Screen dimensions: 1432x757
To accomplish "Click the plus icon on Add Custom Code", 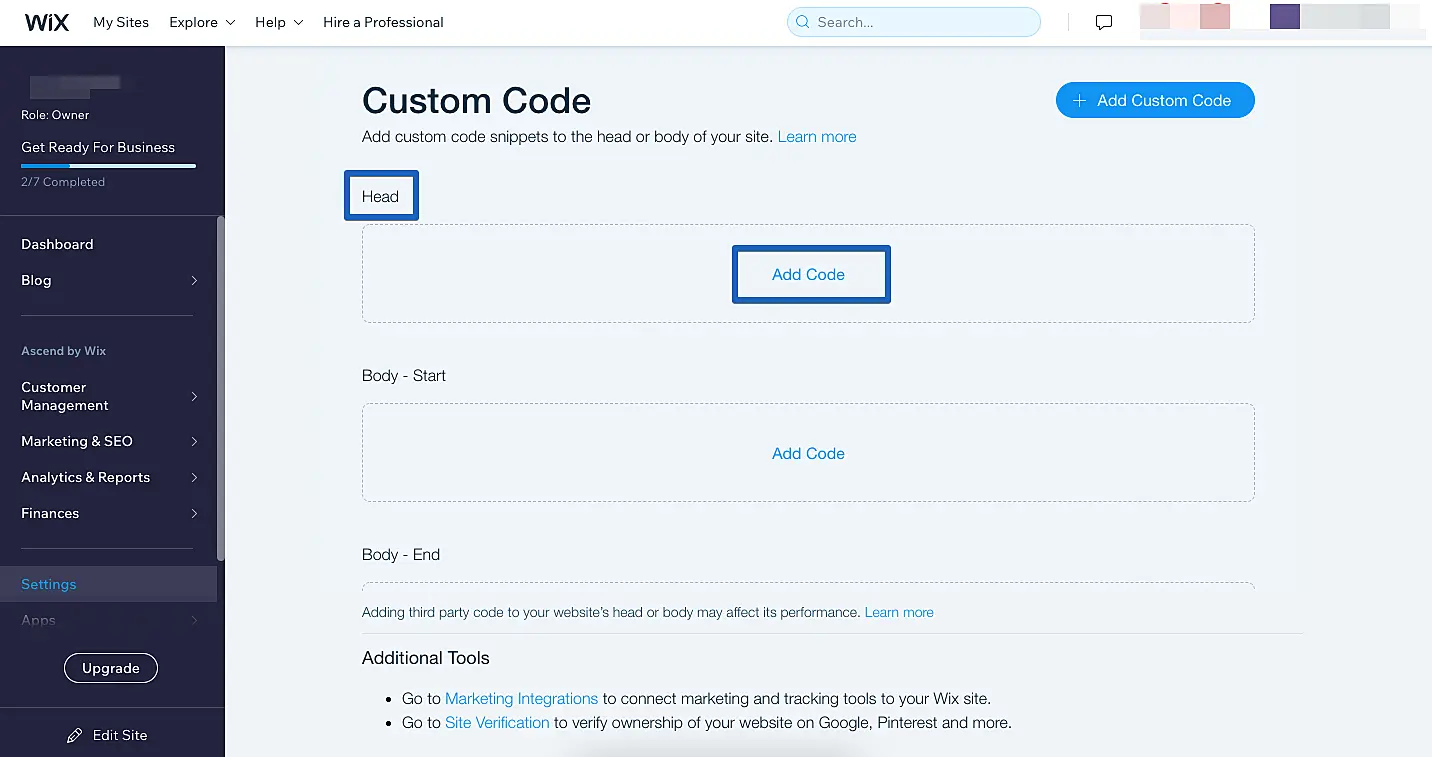I will 1079,100.
